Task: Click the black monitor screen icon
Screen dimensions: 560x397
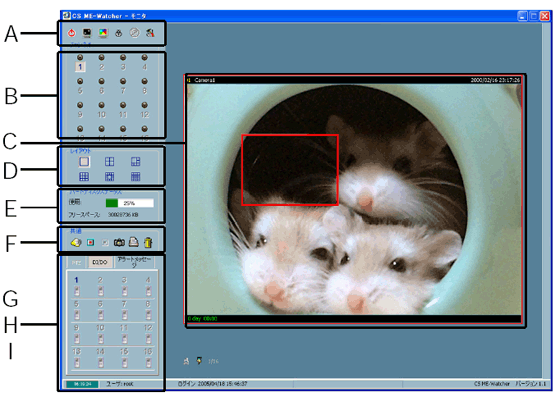Action: (x=87, y=33)
